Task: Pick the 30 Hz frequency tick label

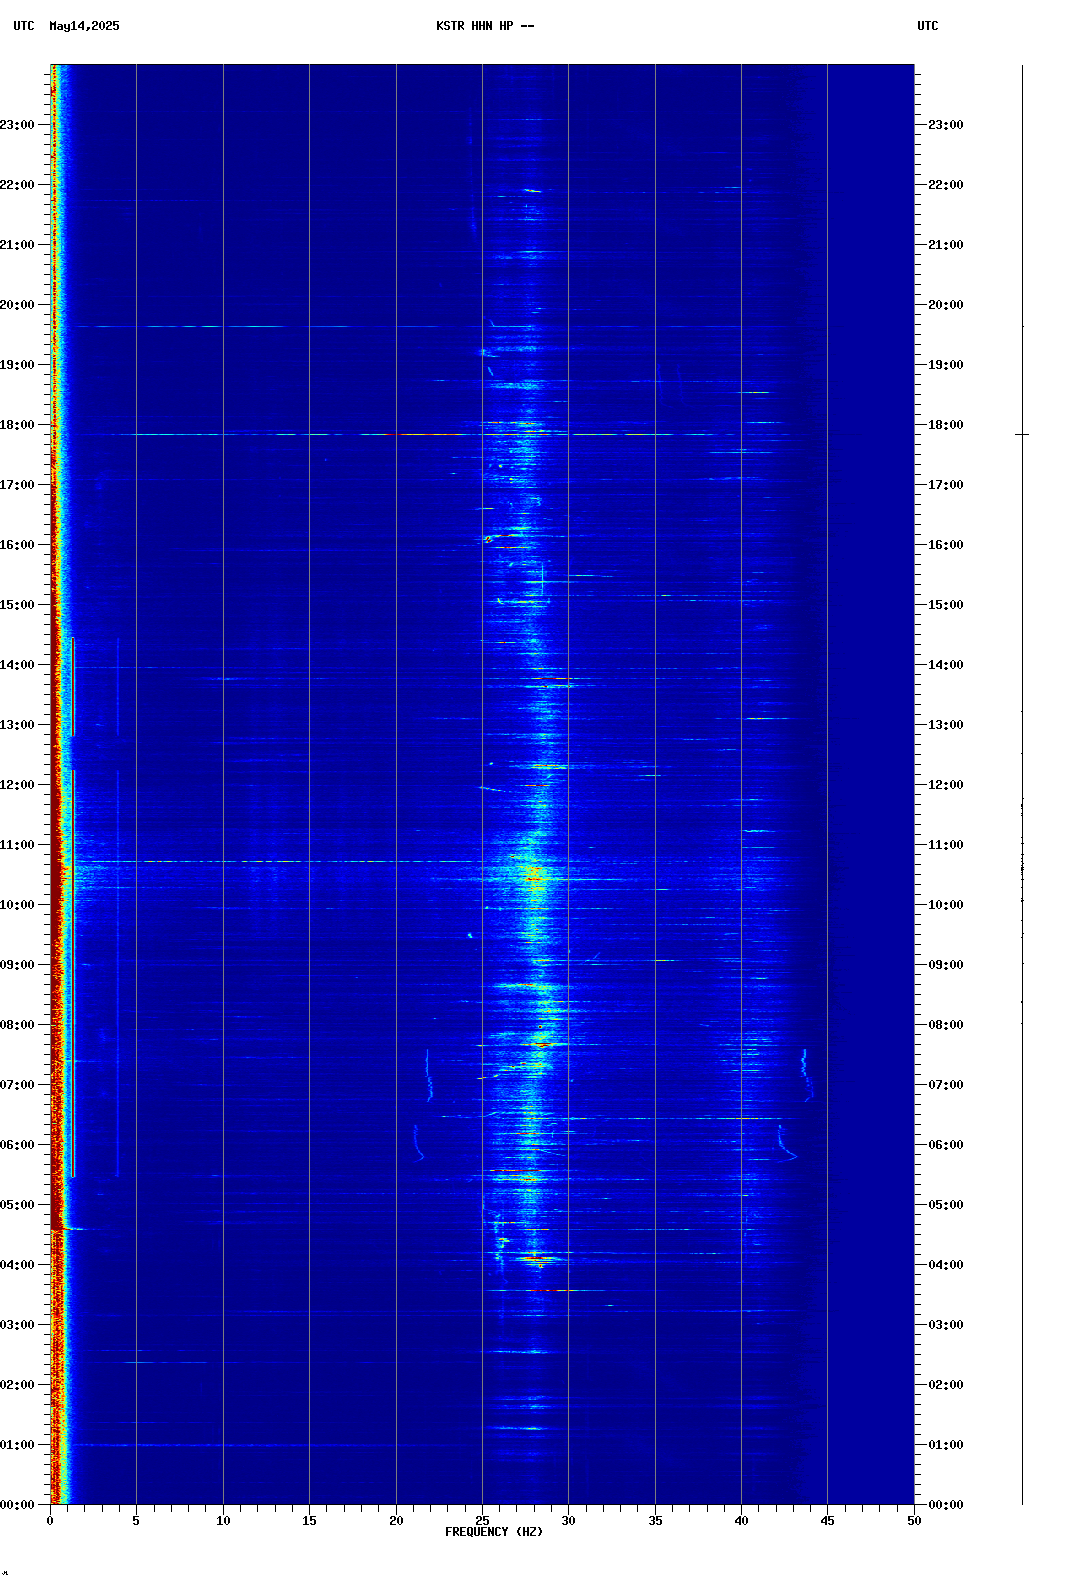Action: (x=568, y=1521)
